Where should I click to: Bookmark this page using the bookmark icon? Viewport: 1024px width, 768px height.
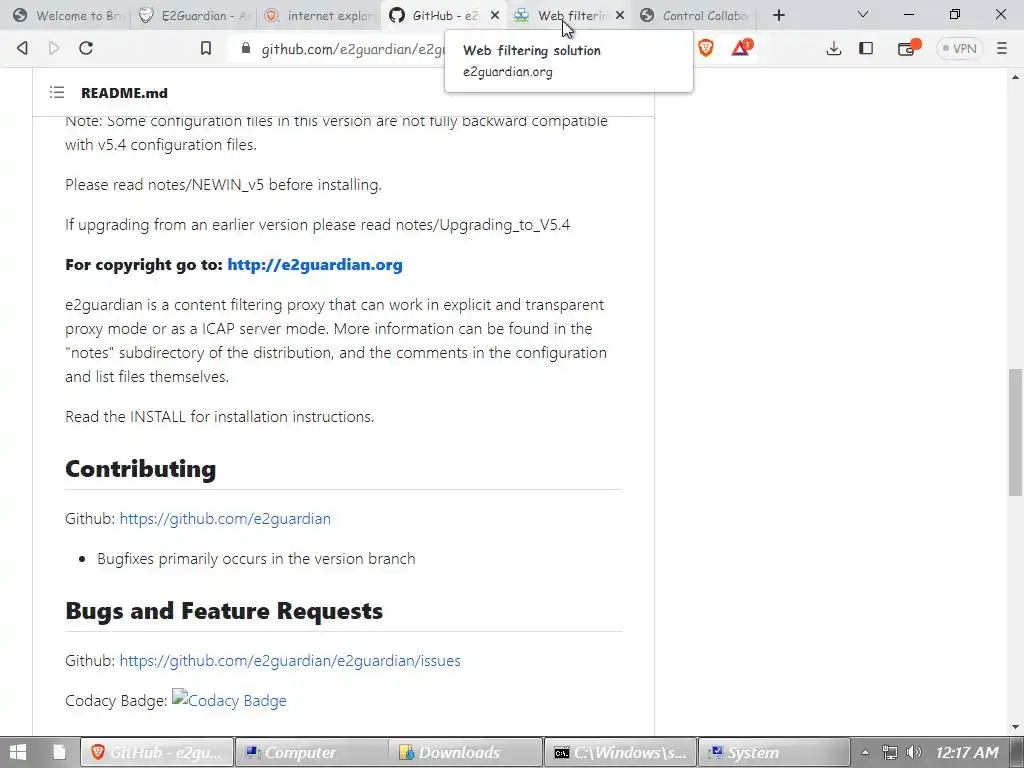[x=206, y=48]
